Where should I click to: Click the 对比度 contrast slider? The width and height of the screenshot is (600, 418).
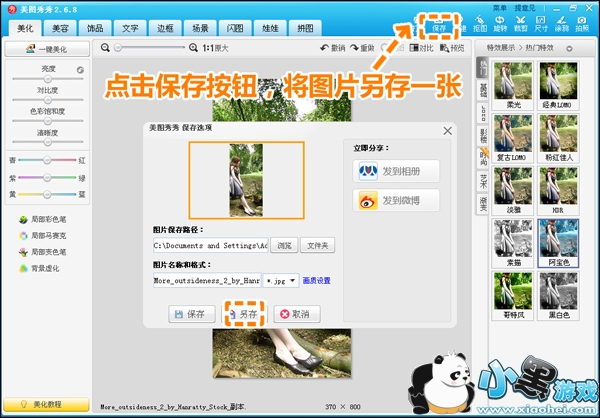coord(47,100)
